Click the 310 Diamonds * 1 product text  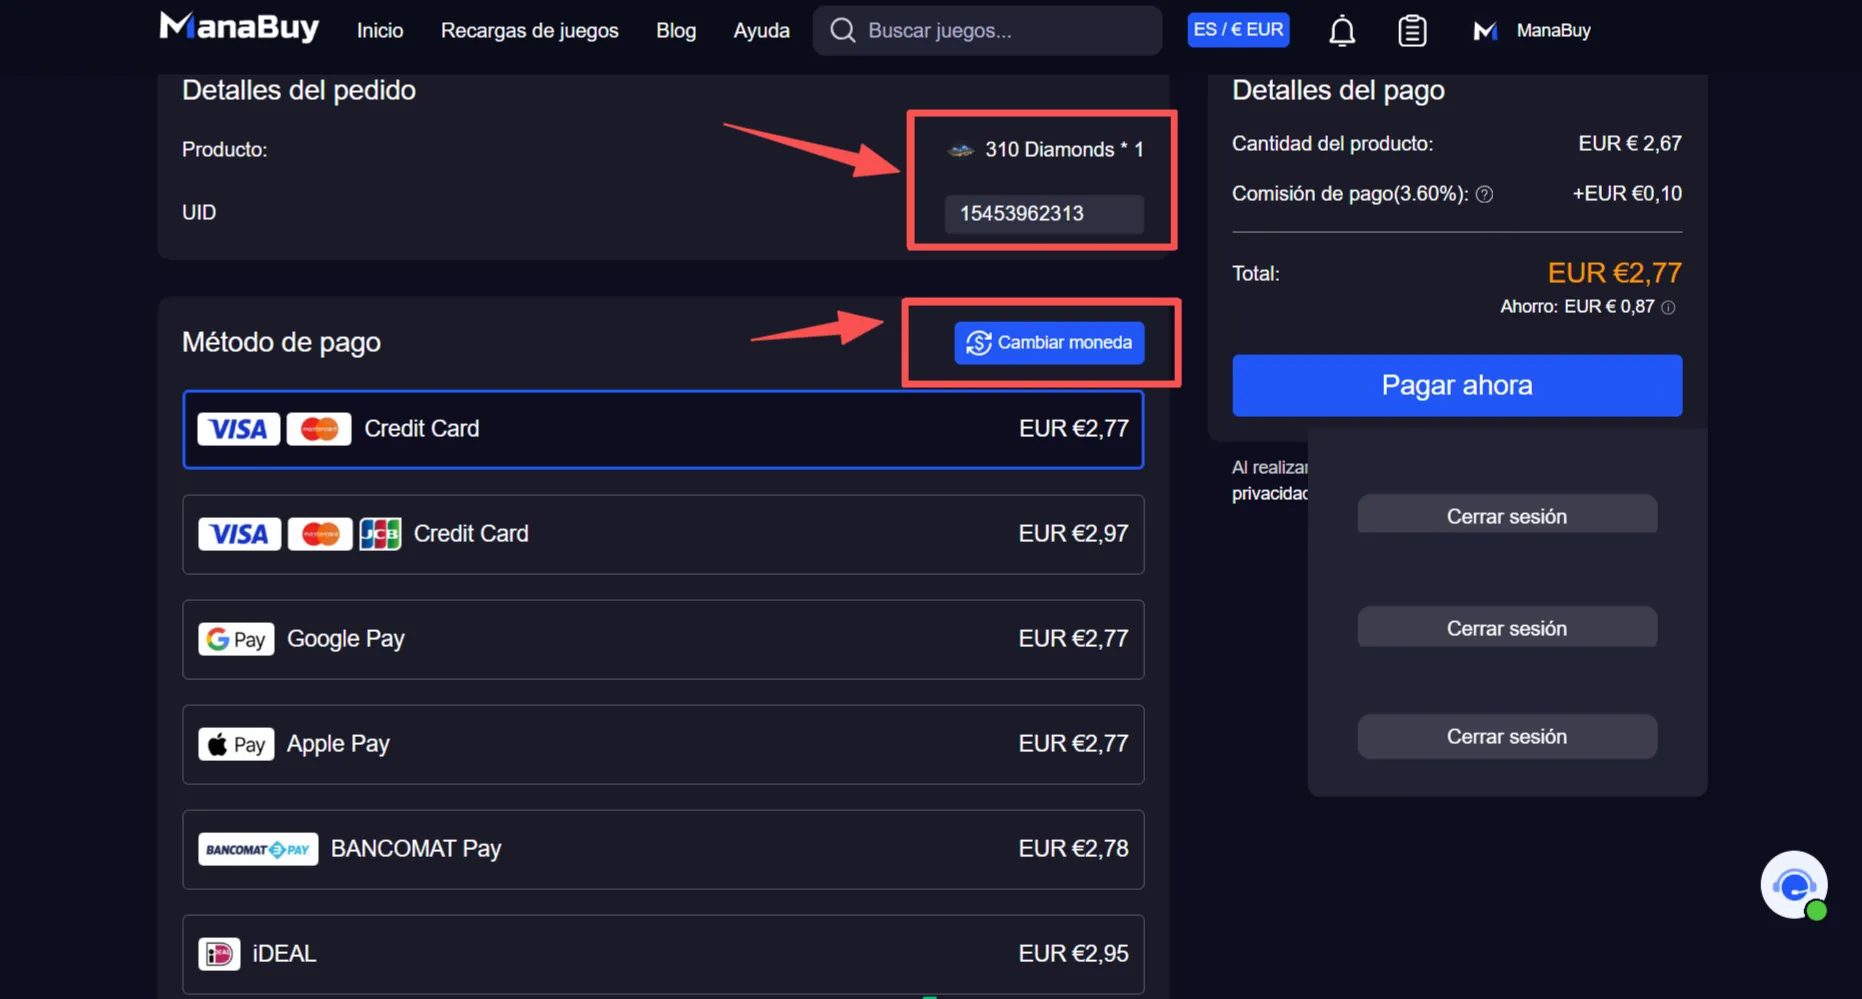click(1064, 150)
